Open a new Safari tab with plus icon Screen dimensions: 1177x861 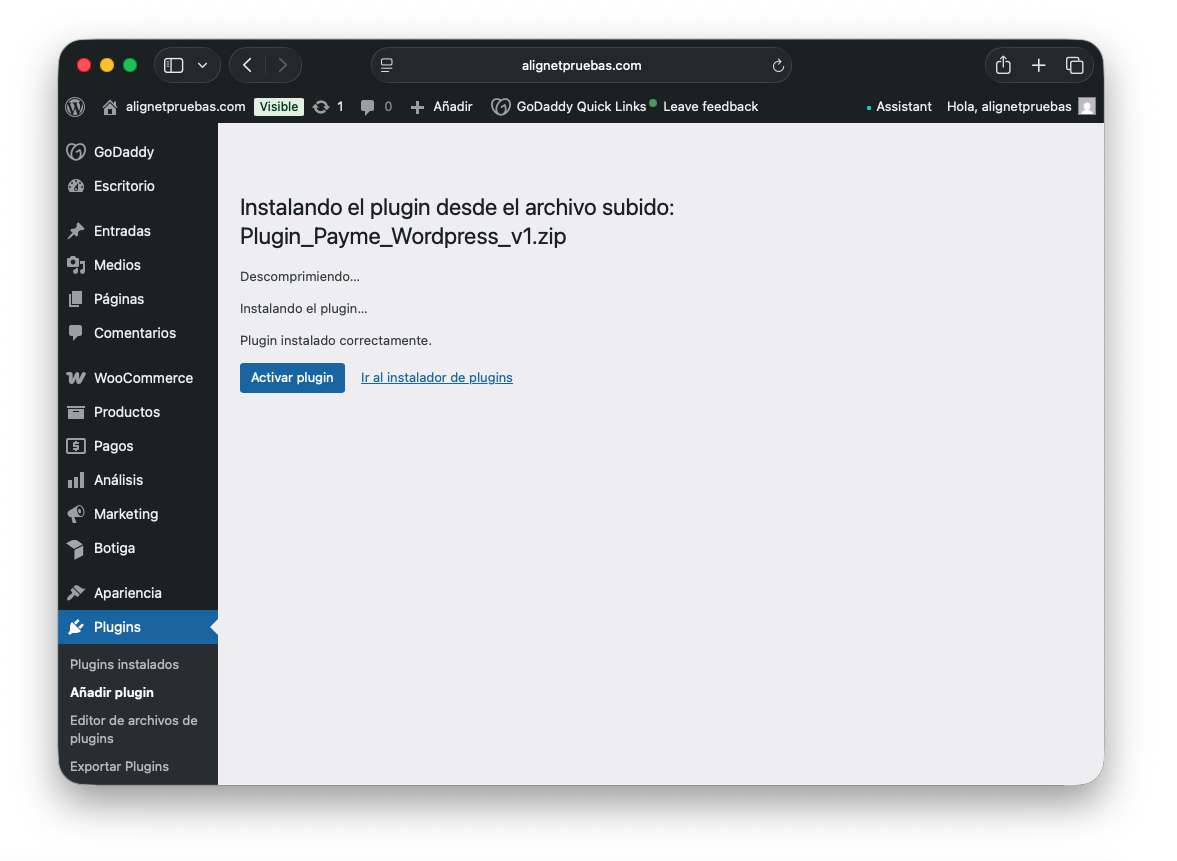coord(1039,66)
